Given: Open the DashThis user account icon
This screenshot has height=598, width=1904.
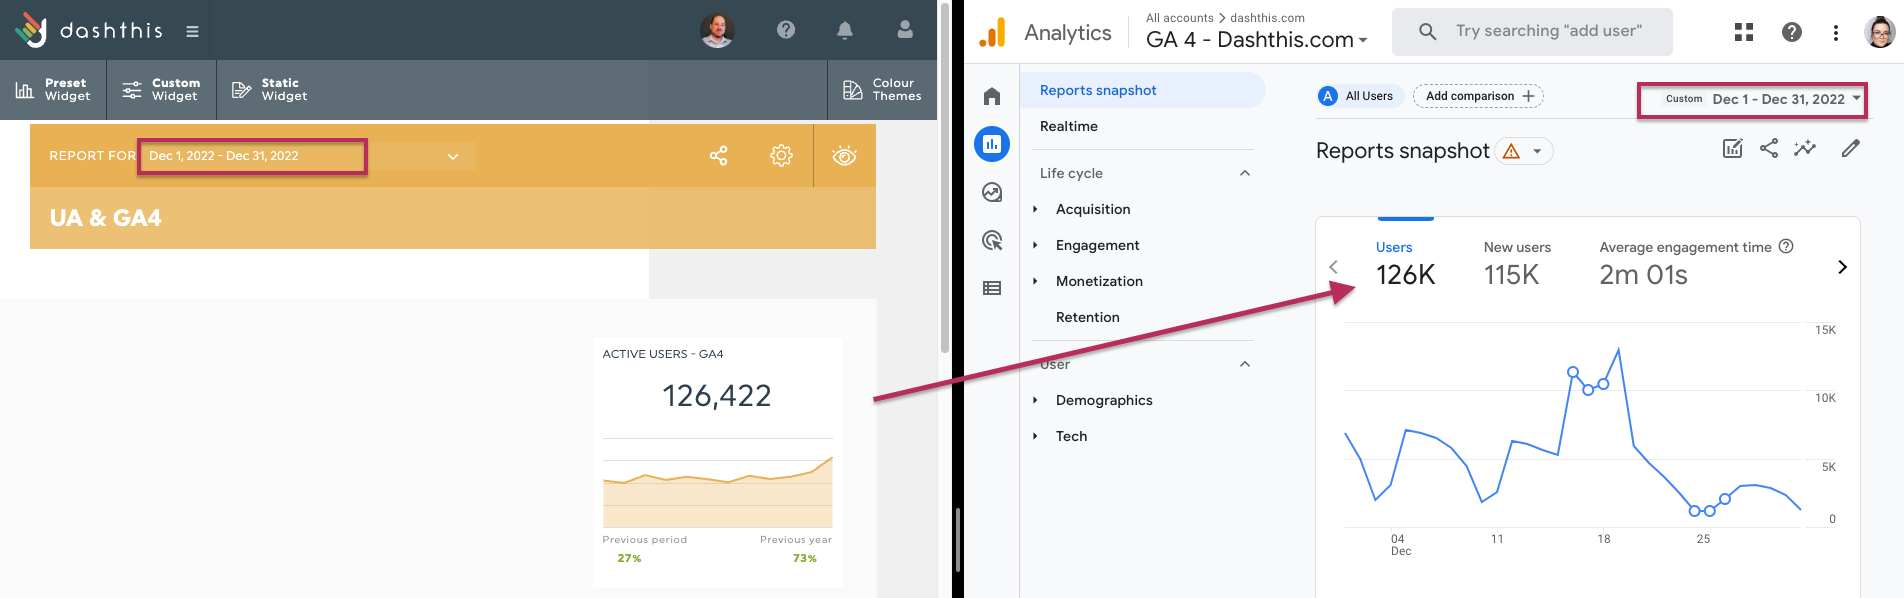Looking at the screenshot, I should pyautogui.click(x=905, y=30).
